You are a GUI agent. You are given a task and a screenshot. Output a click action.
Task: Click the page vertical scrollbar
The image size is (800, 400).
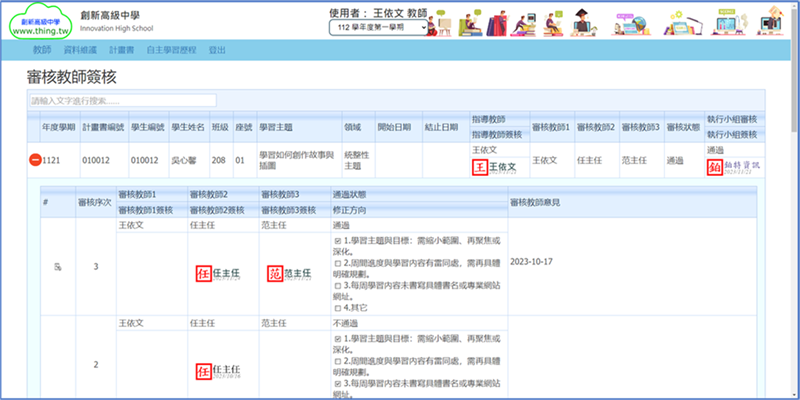(x=792, y=200)
